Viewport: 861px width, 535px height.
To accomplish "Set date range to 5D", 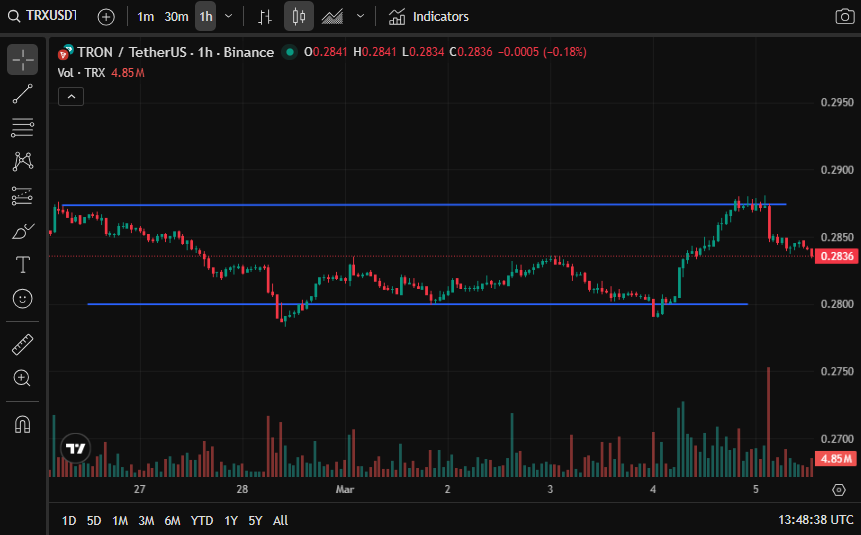I will point(94,520).
